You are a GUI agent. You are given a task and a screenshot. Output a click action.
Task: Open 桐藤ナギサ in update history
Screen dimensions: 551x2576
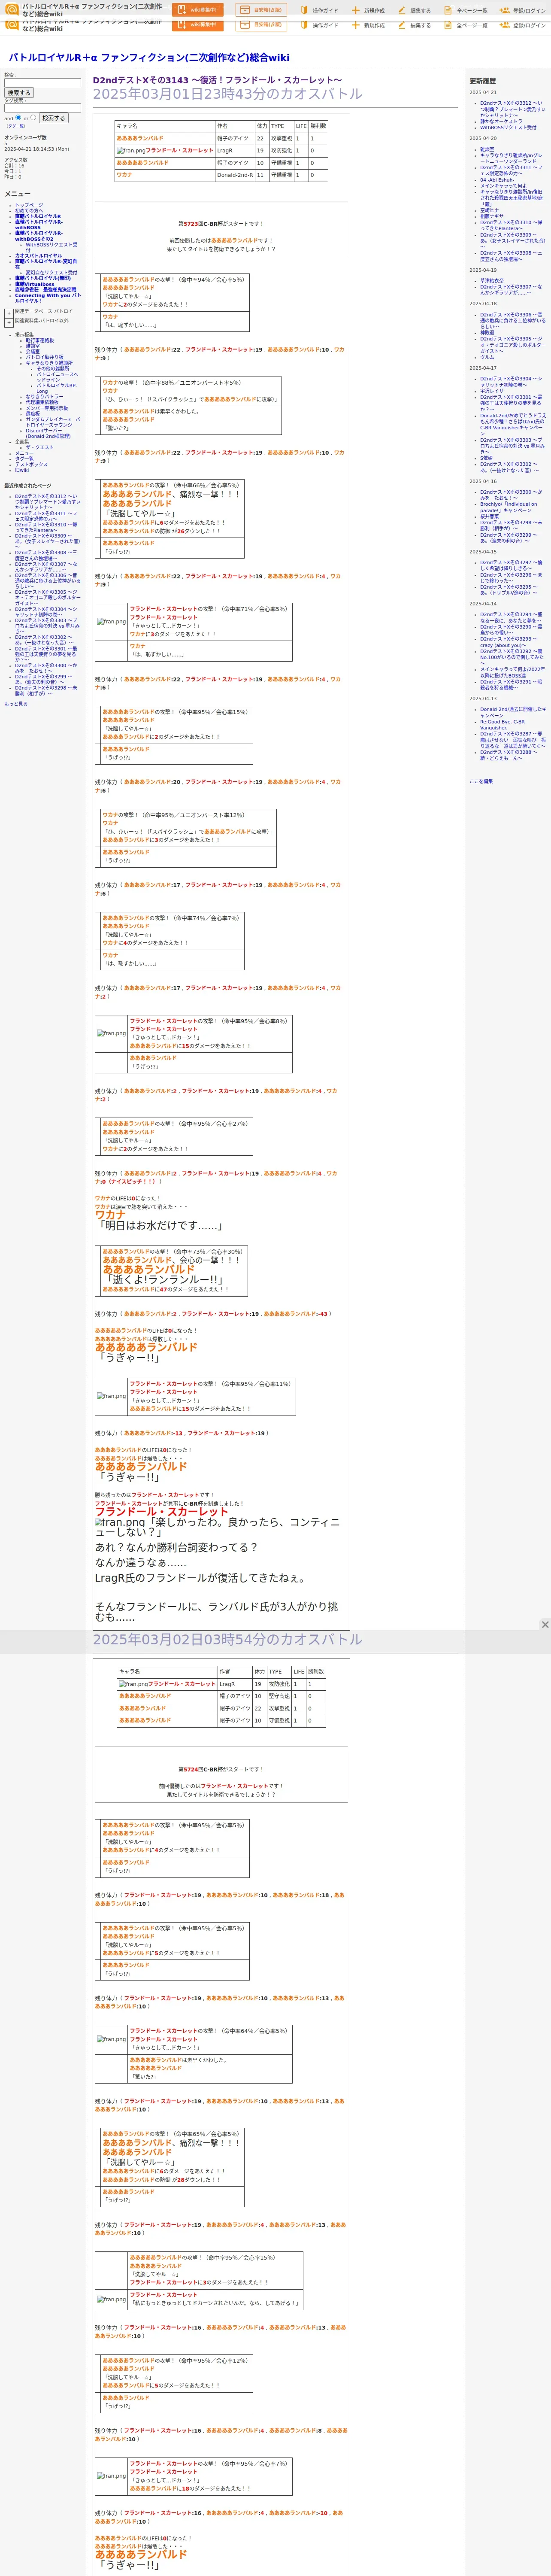coord(492,216)
